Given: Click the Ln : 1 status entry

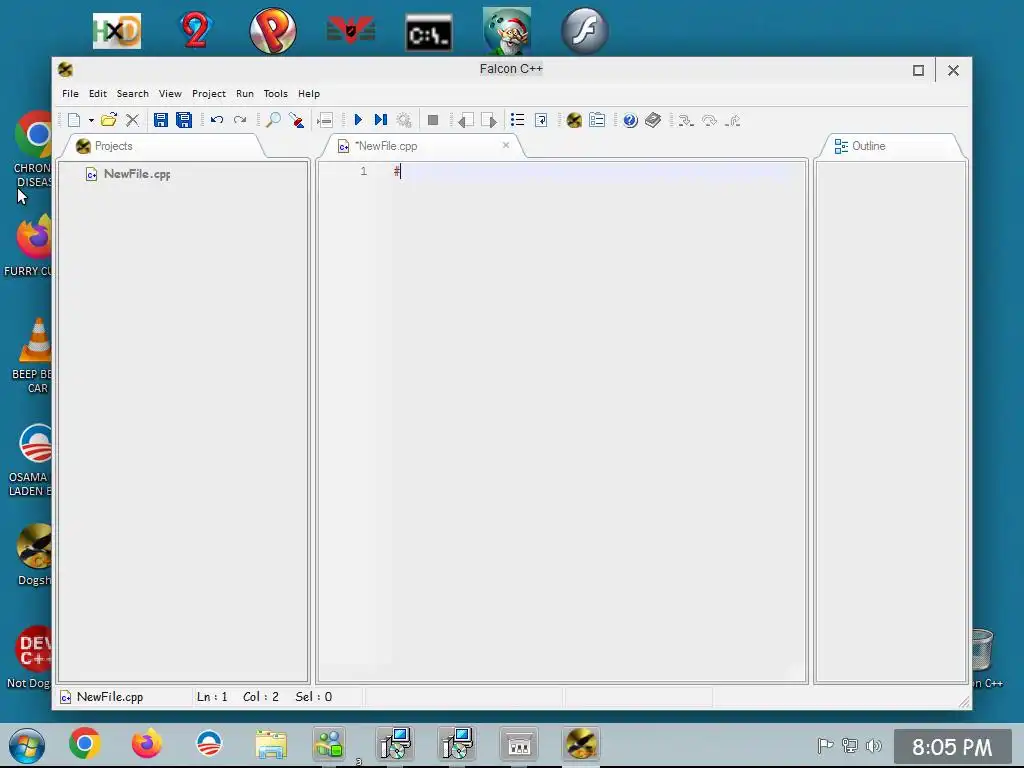Looking at the screenshot, I should [x=212, y=697].
